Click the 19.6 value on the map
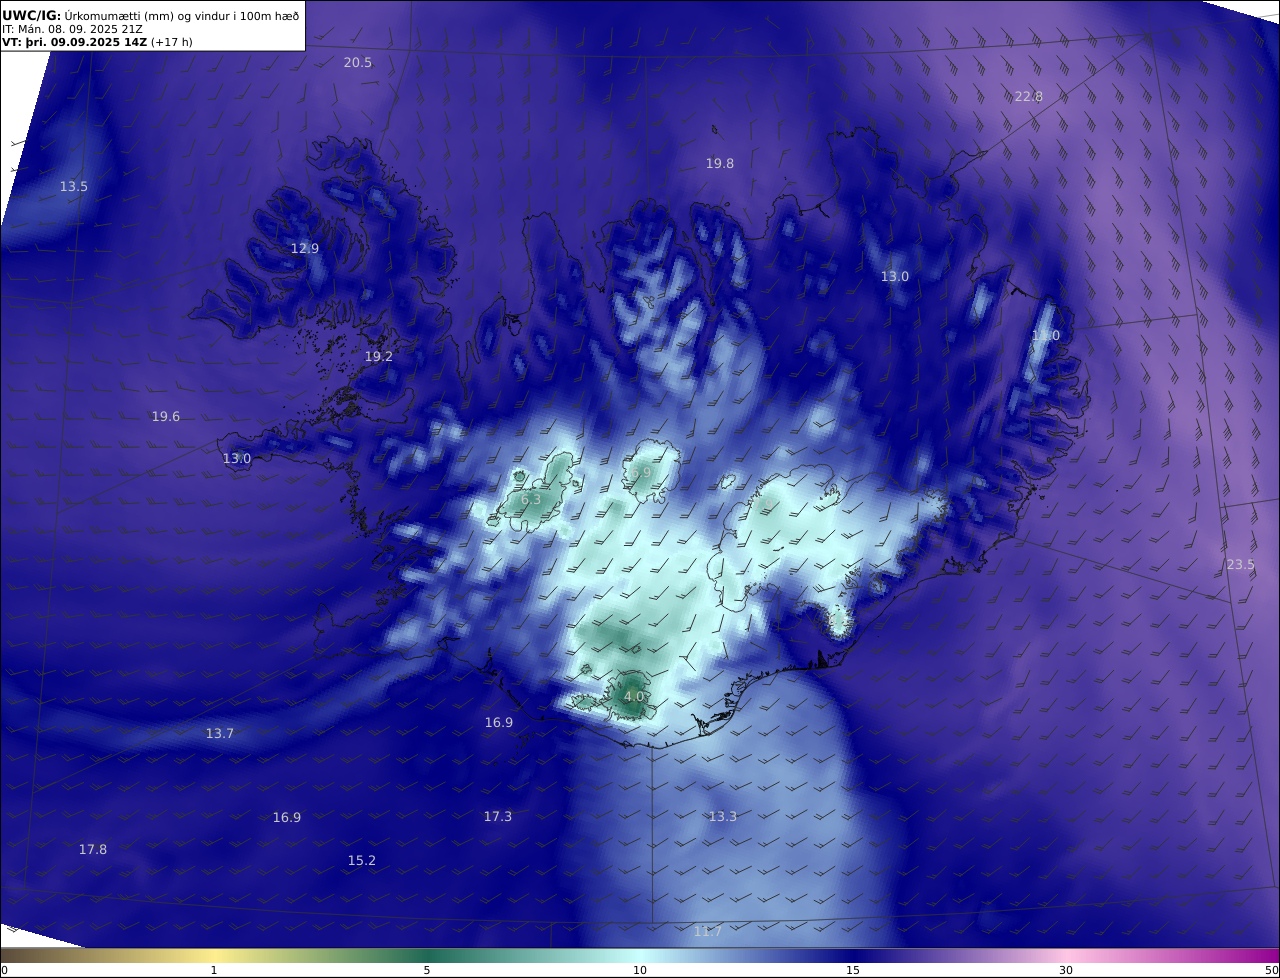The width and height of the screenshot is (1280, 978). 166,416
